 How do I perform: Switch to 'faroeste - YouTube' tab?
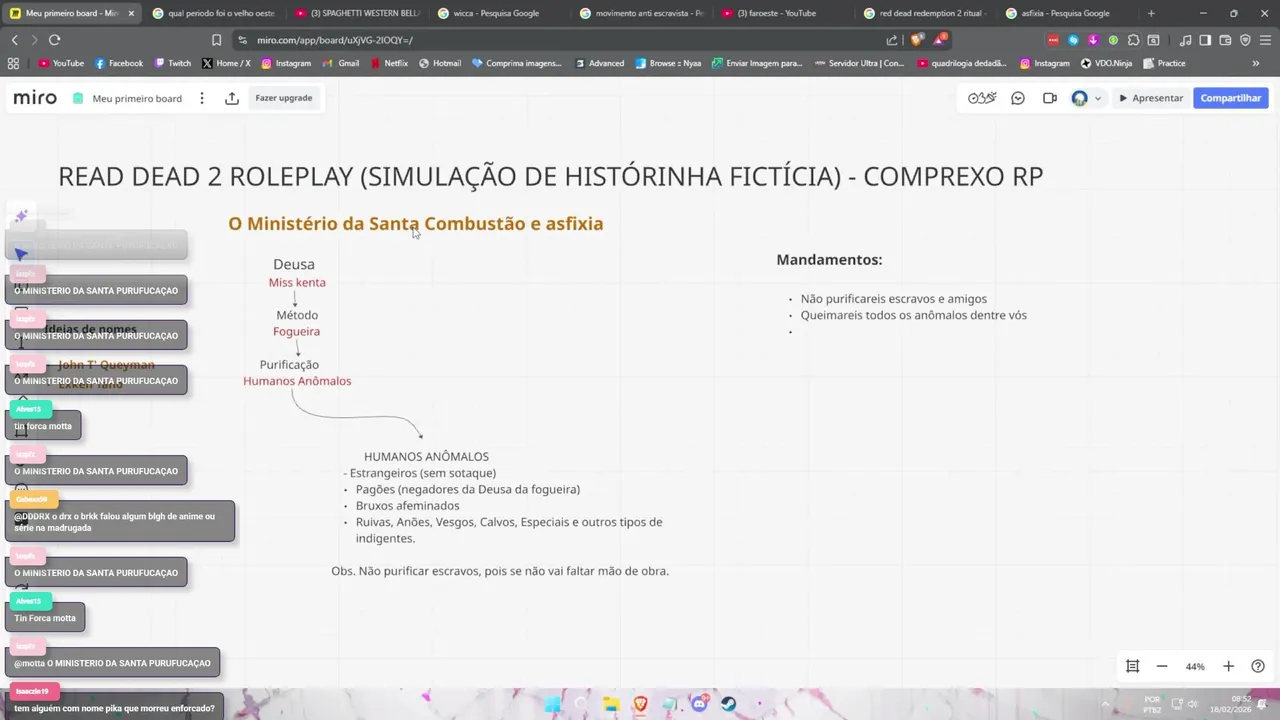tap(784, 13)
